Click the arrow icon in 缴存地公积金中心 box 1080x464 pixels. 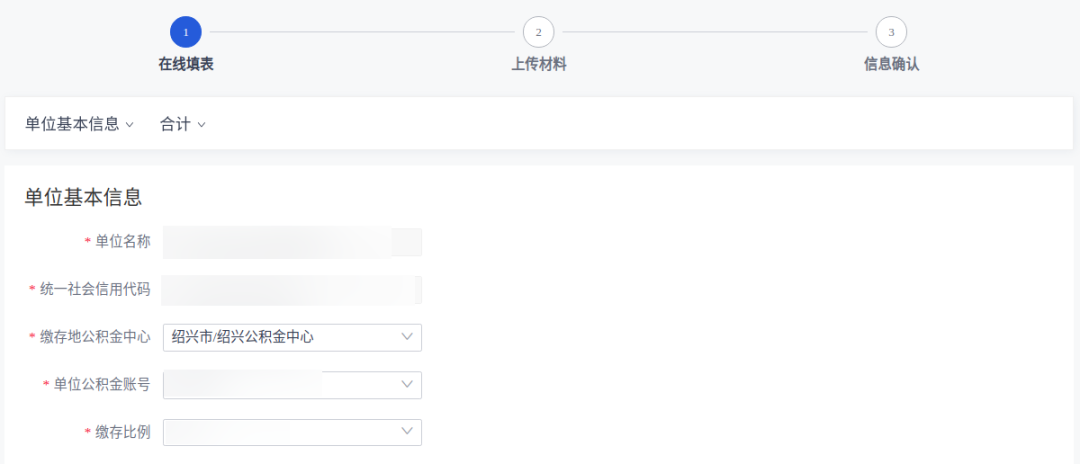click(407, 337)
